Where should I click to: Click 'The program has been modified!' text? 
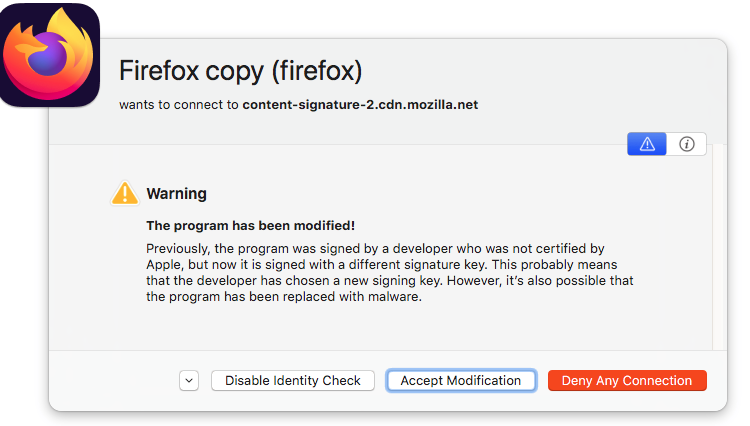coord(250,226)
